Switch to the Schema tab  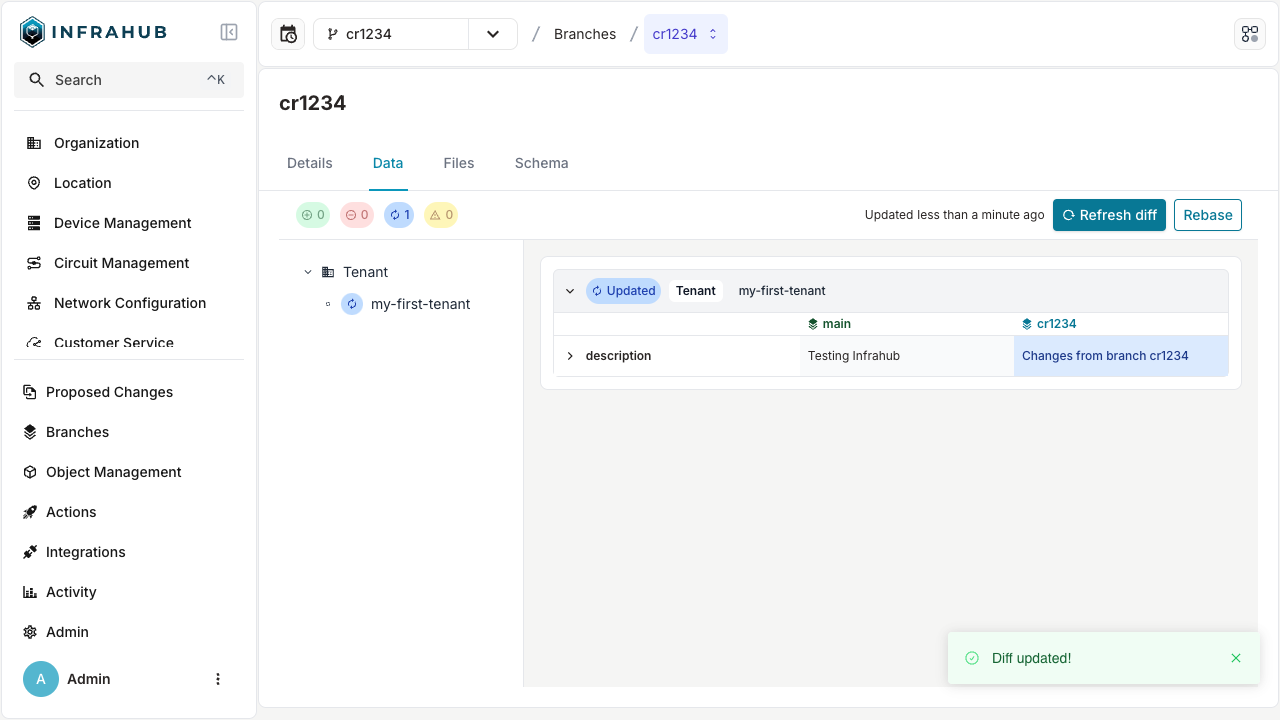541,163
